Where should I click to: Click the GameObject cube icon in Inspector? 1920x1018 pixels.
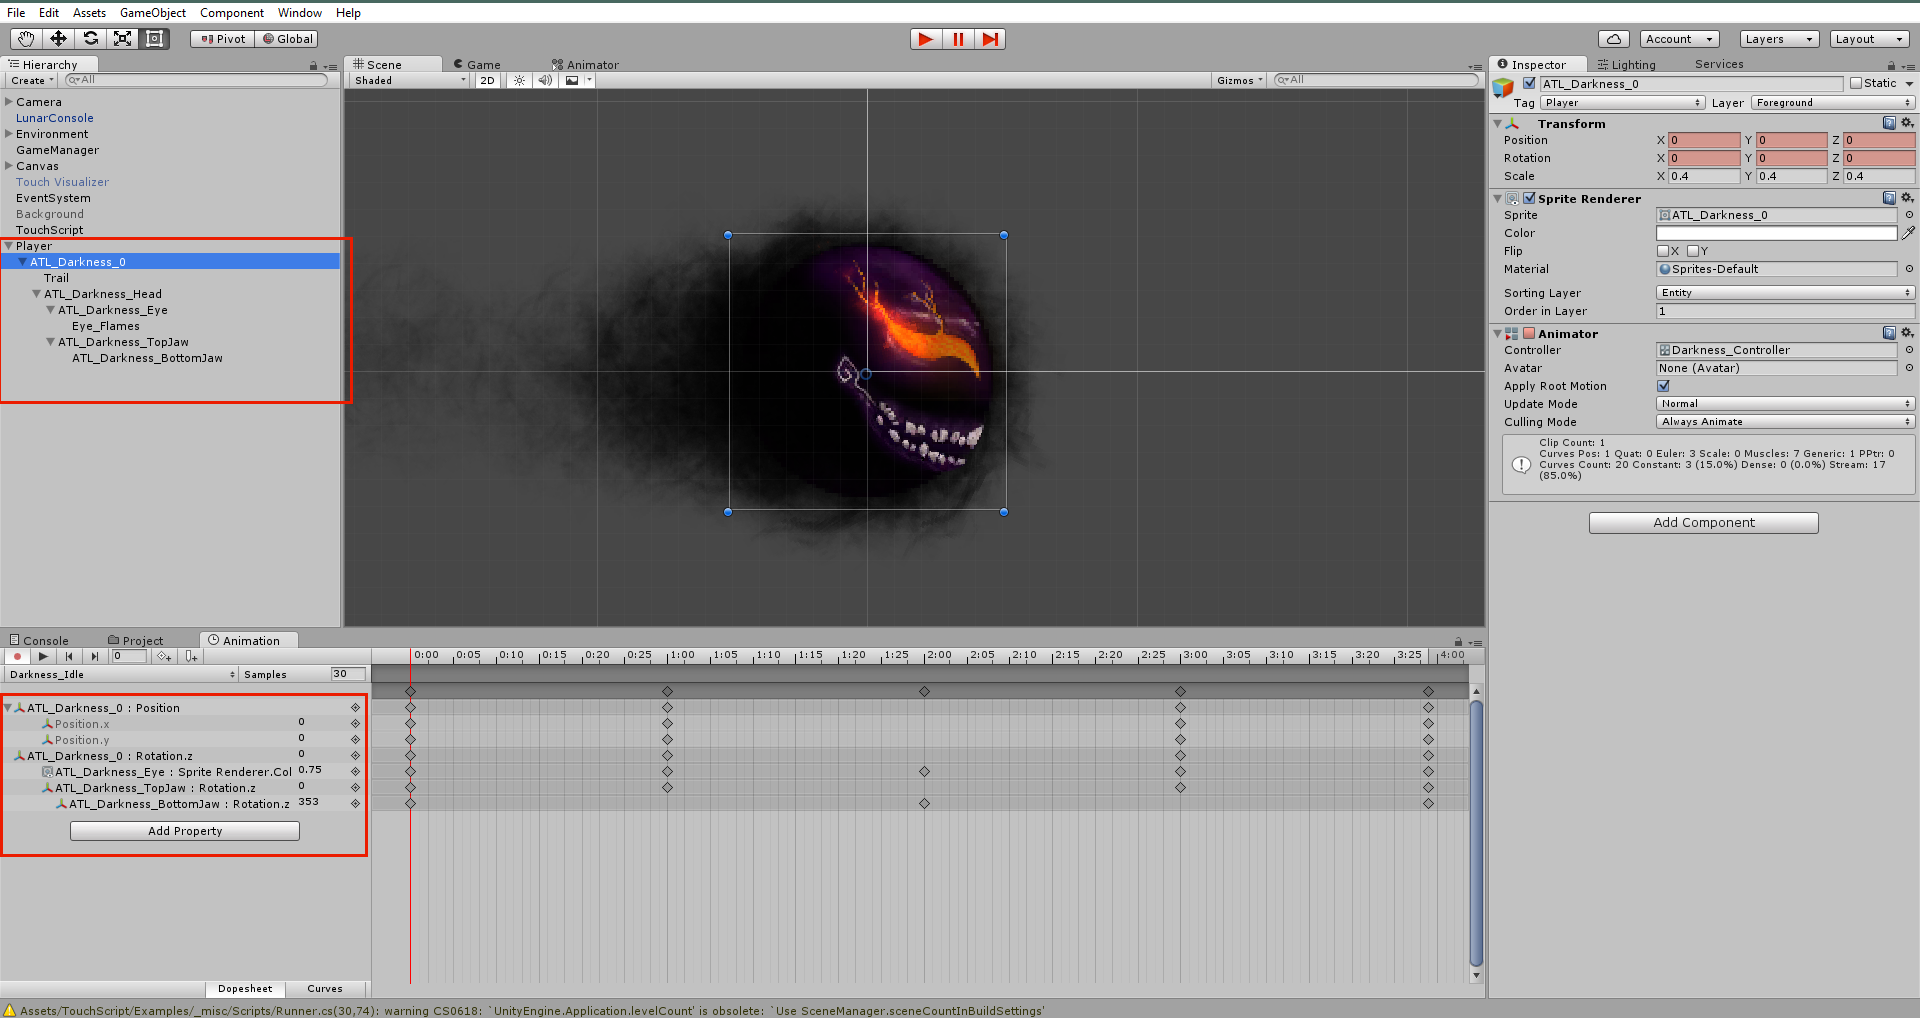click(x=1503, y=88)
